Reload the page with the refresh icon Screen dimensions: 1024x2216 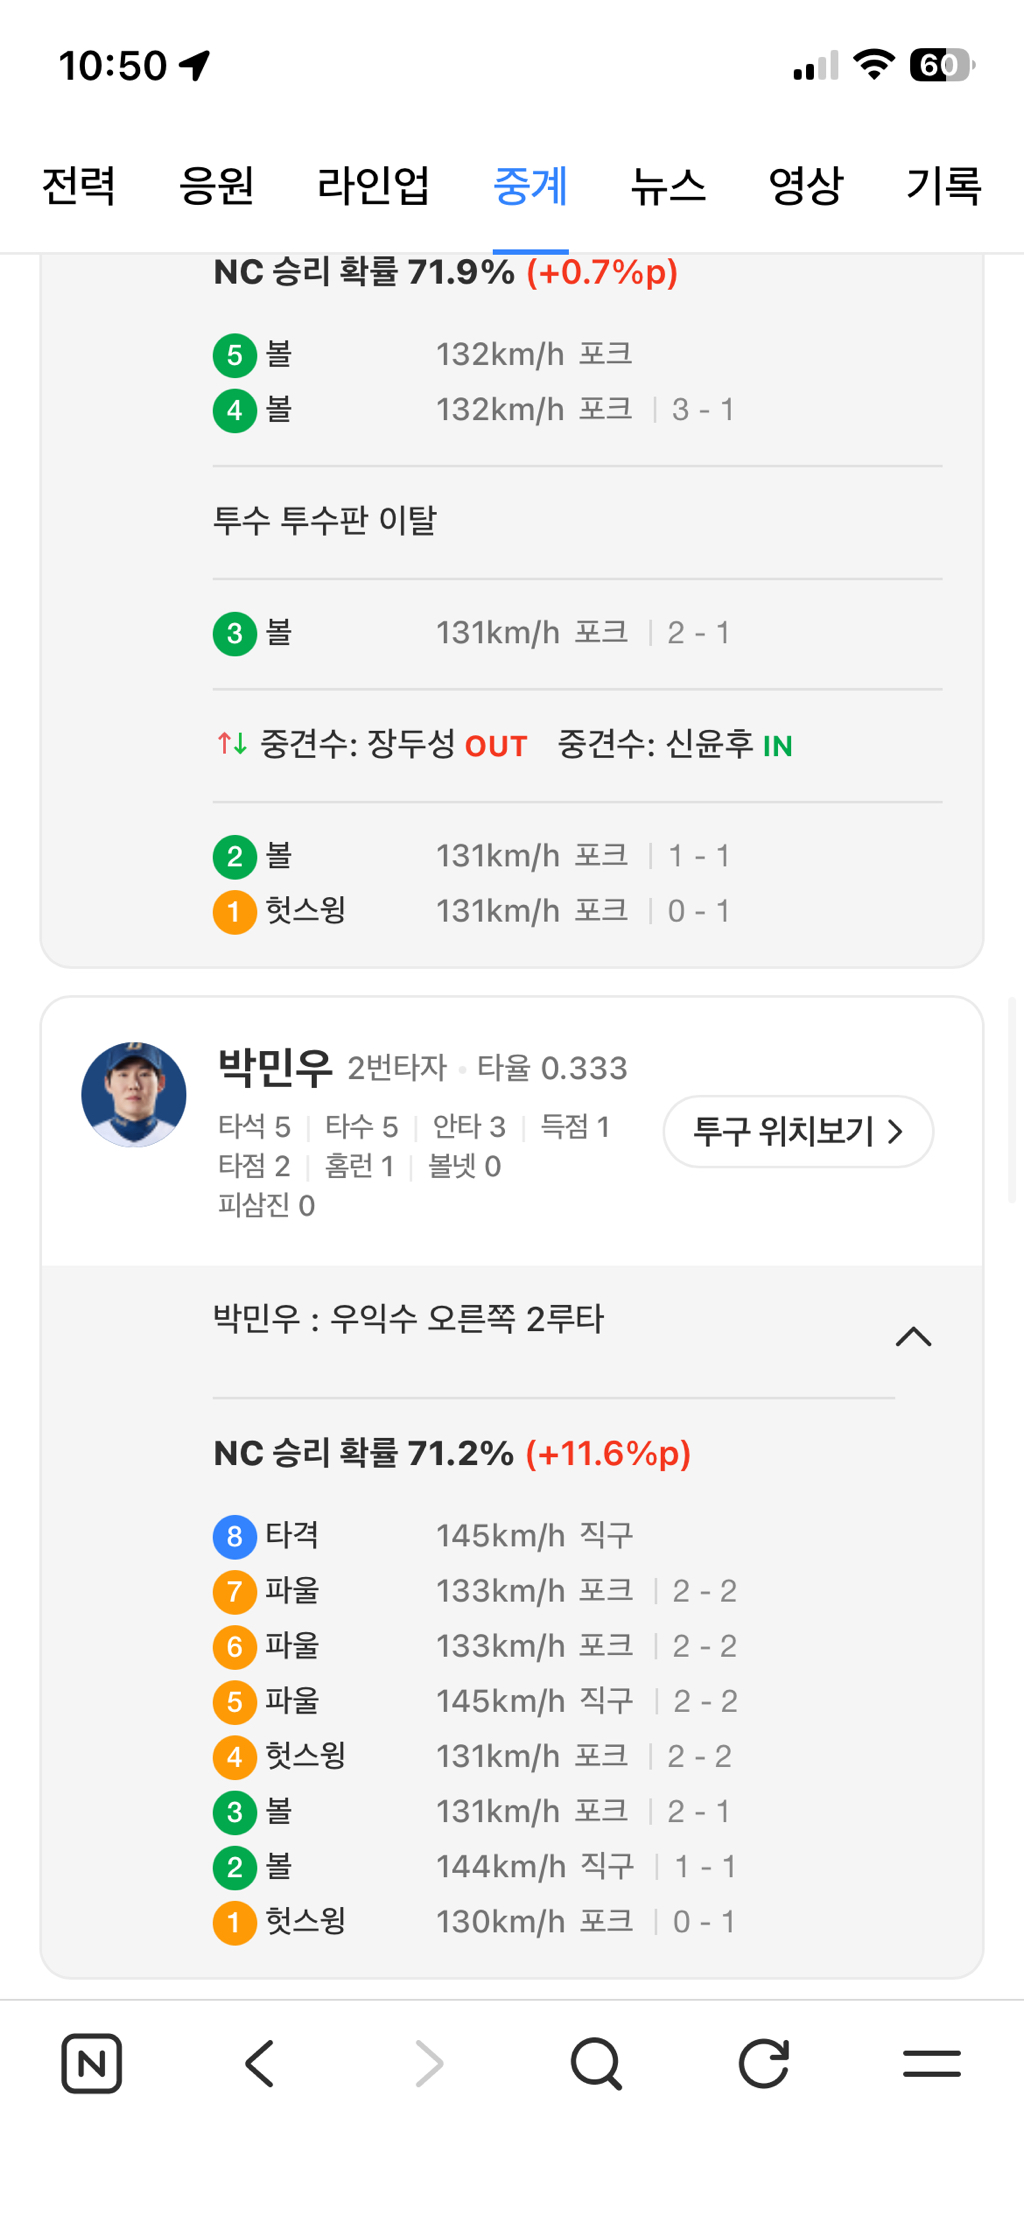764,2062
